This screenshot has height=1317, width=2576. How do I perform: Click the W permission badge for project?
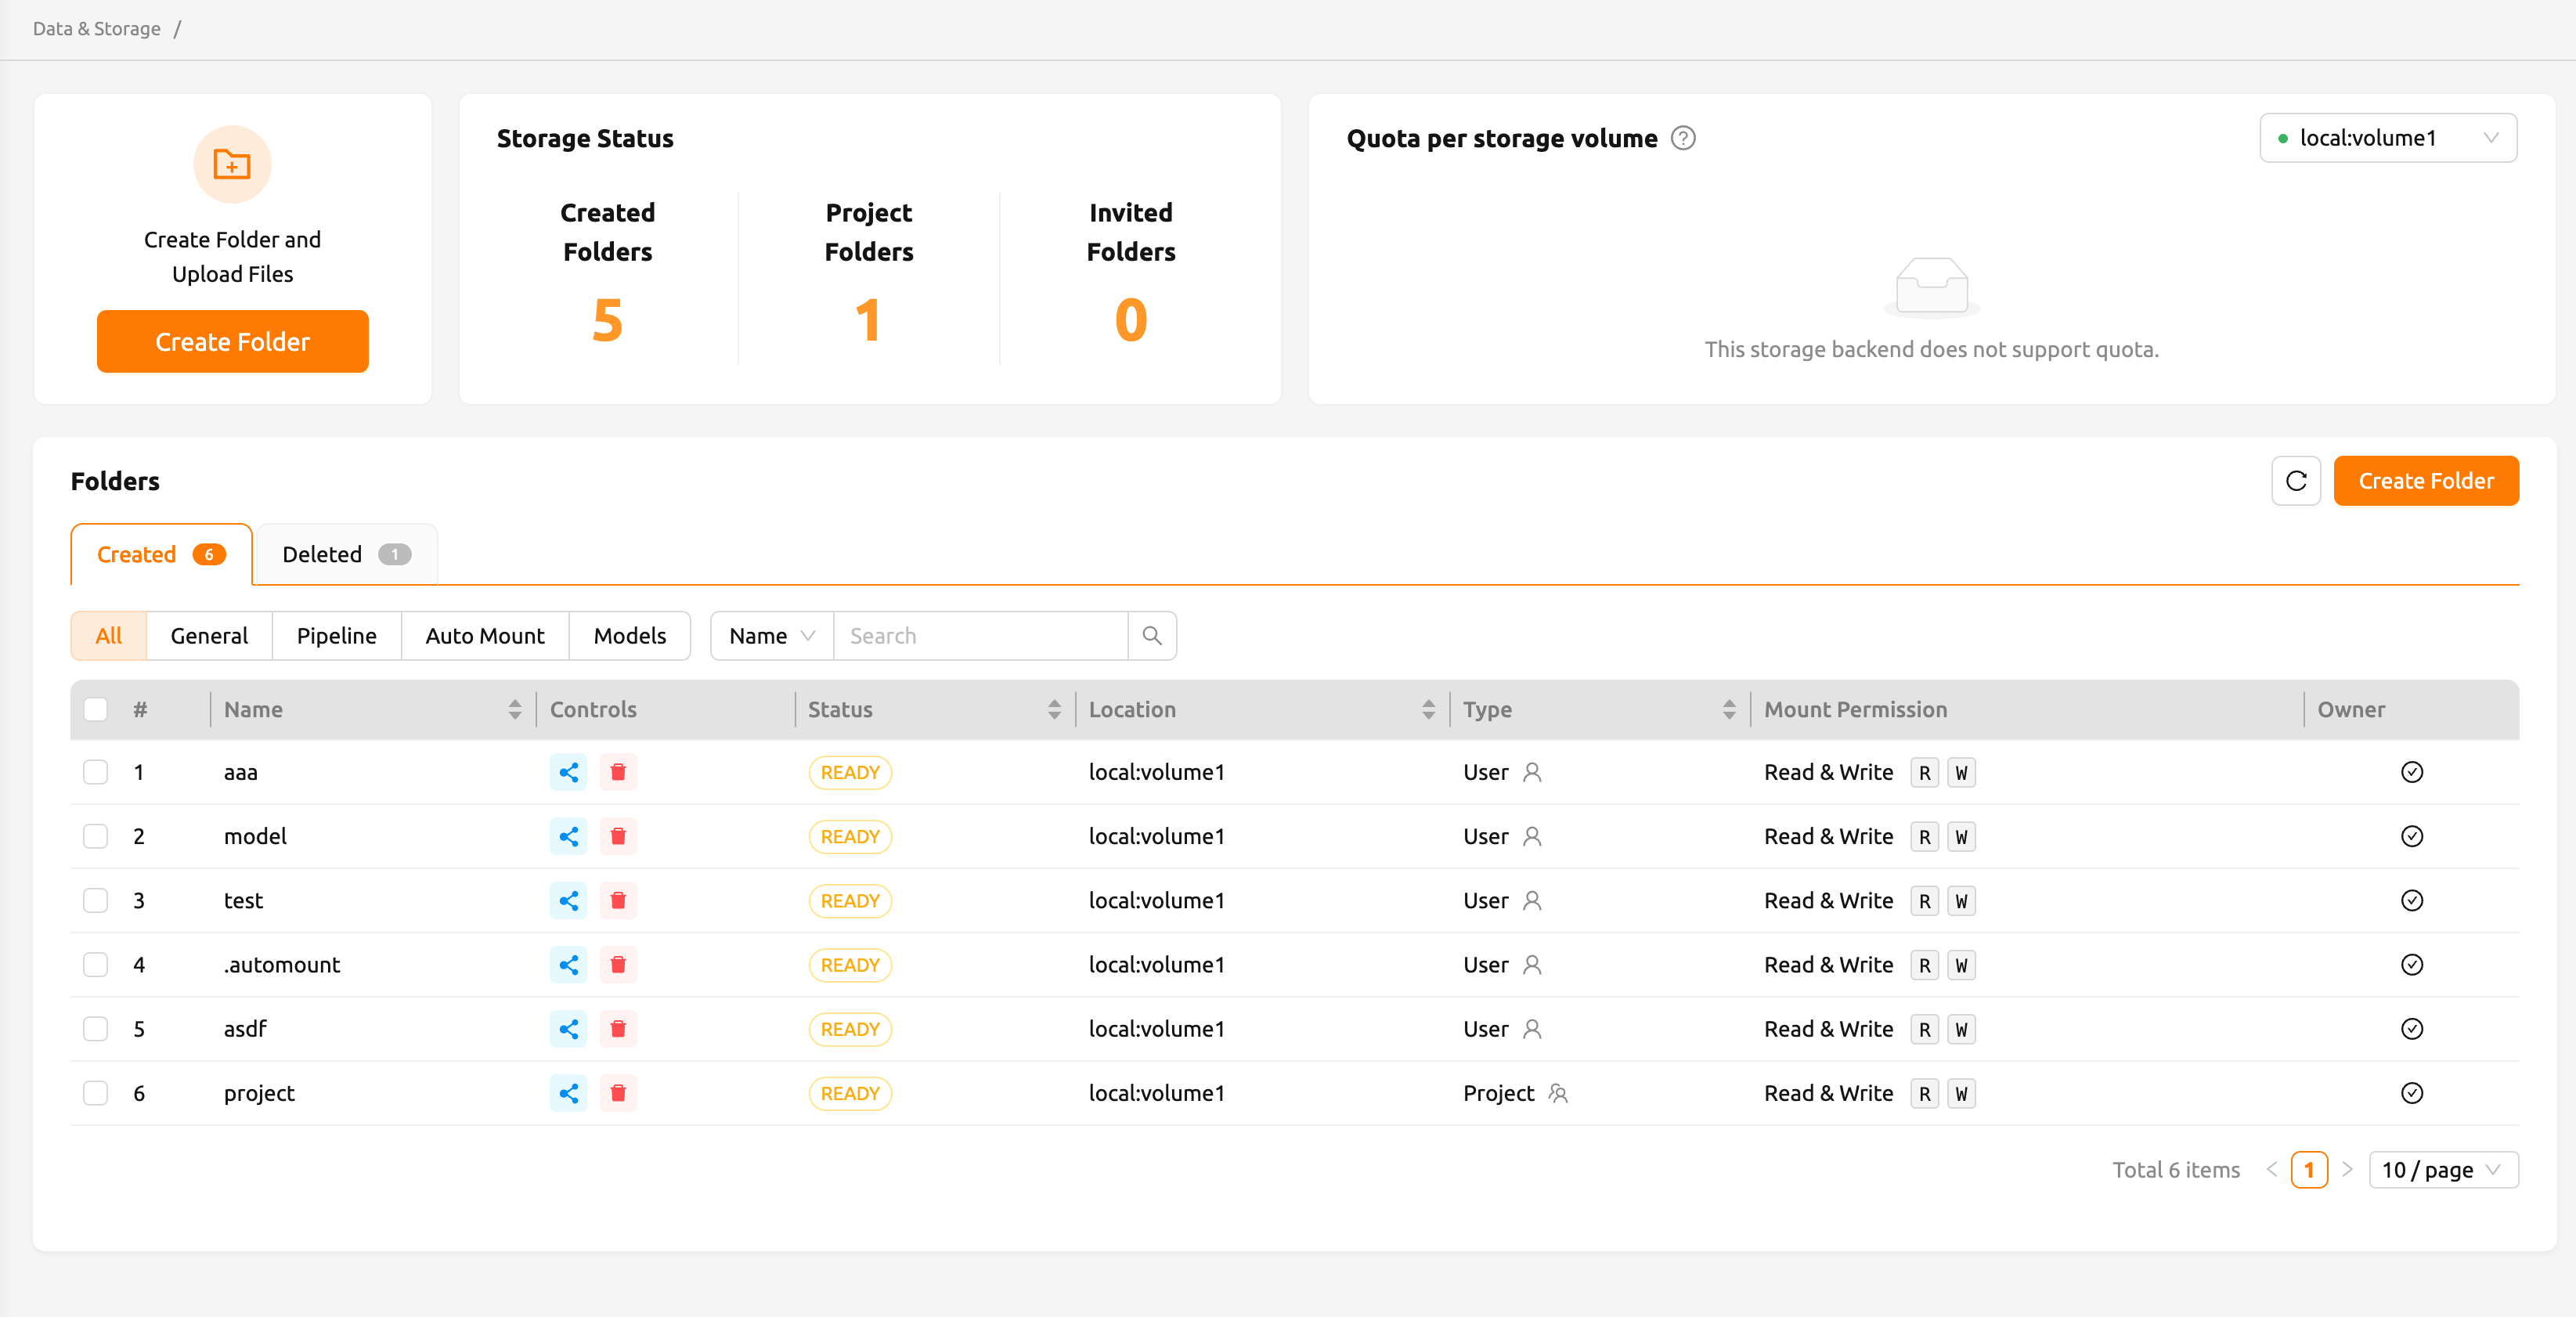pyautogui.click(x=1961, y=1093)
